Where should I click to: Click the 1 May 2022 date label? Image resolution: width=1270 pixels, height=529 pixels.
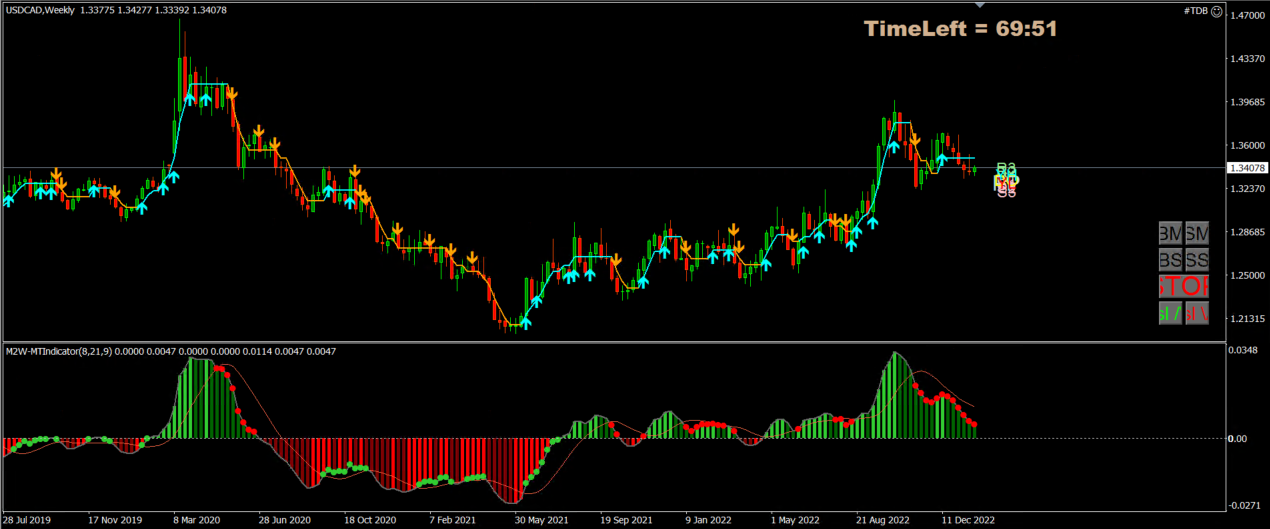[x=797, y=521]
